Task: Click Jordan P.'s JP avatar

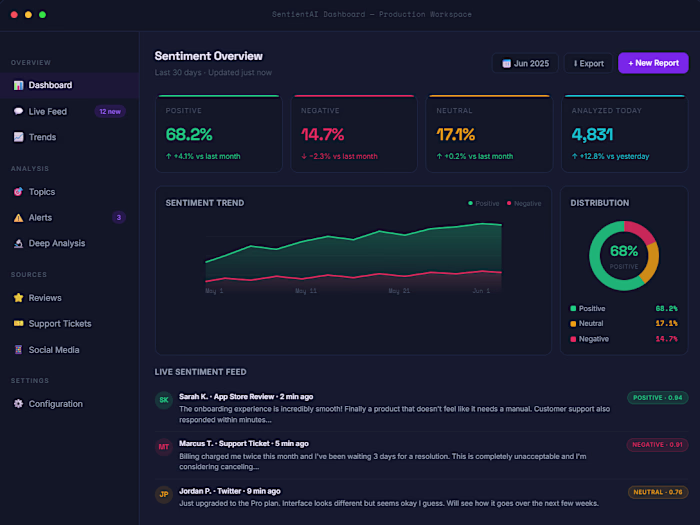Action: [x=164, y=495]
